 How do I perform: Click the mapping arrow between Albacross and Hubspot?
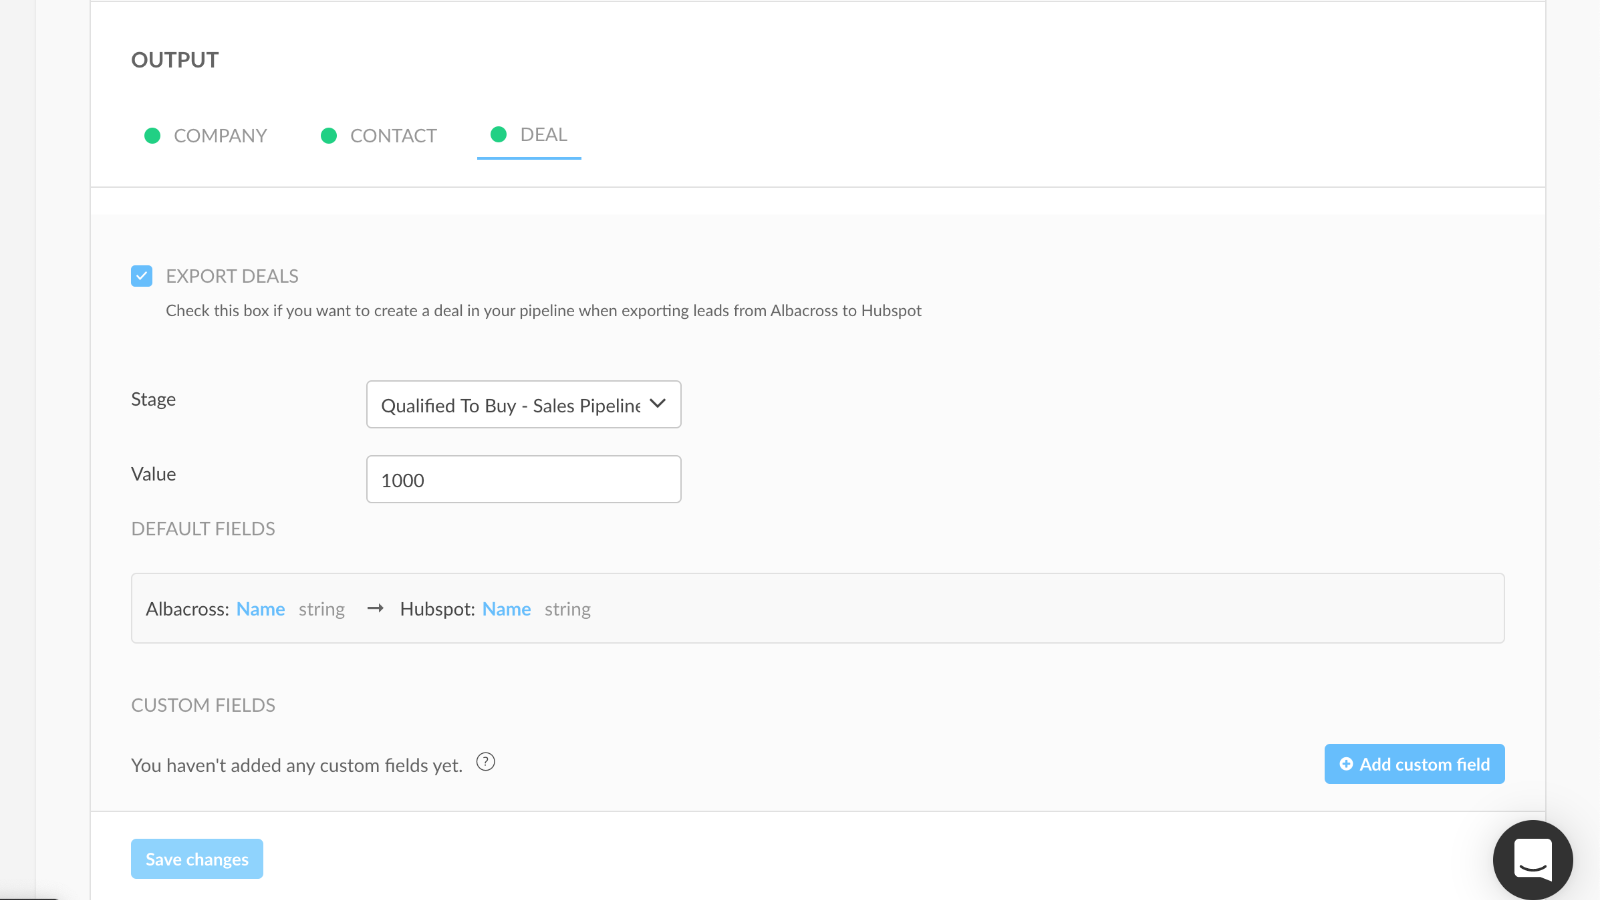(x=375, y=609)
